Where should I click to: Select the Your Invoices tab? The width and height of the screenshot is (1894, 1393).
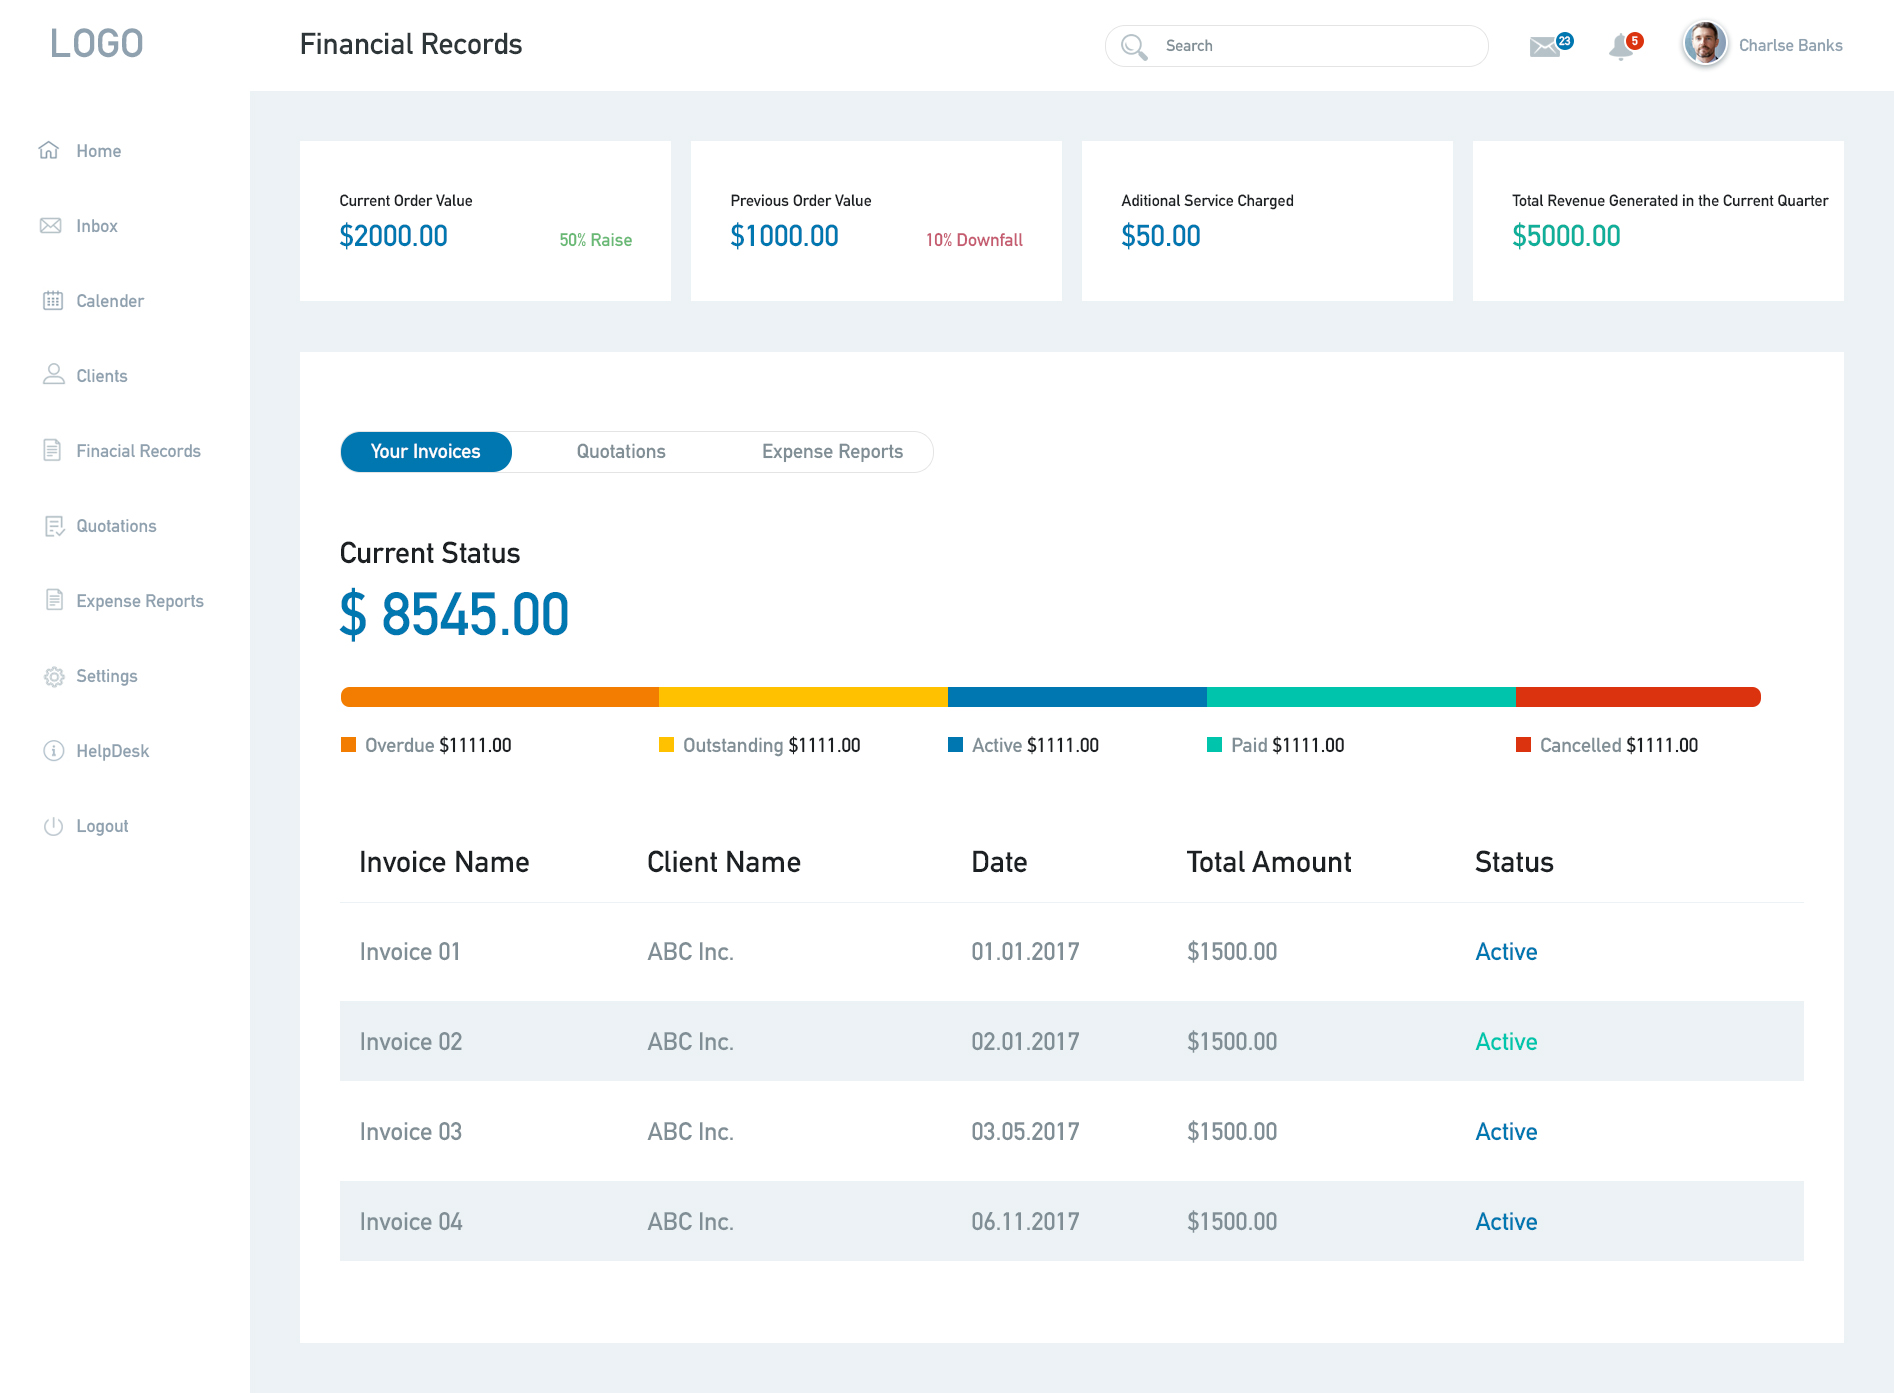click(x=426, y=452)
